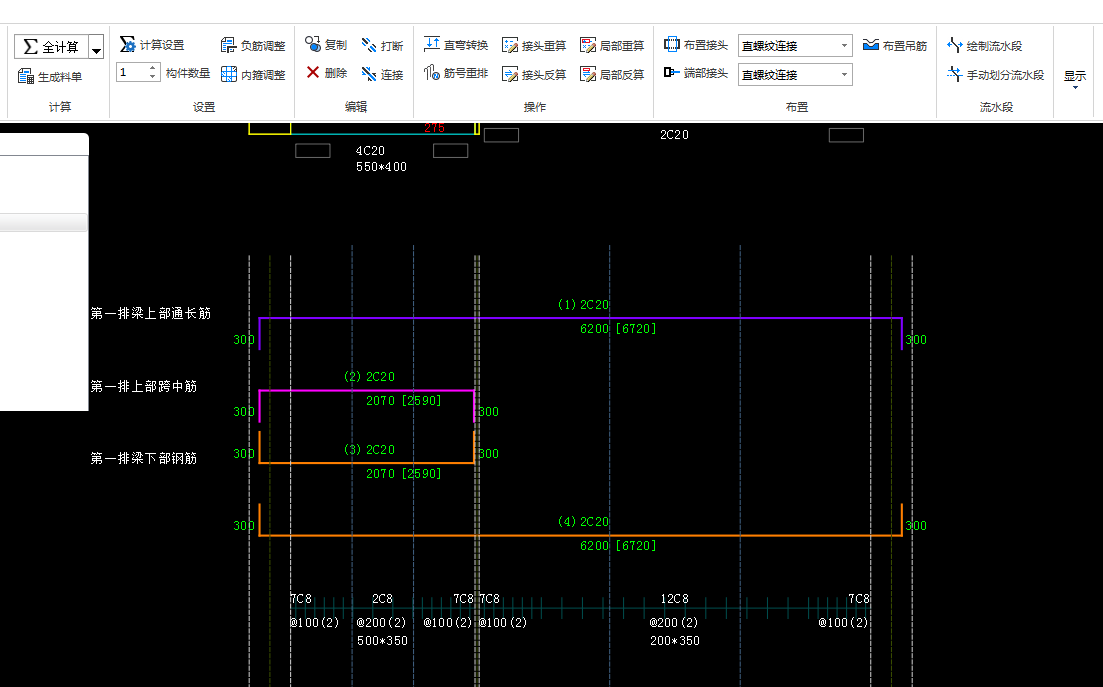Click the 复制 copy icon

[x=313, y=44]
